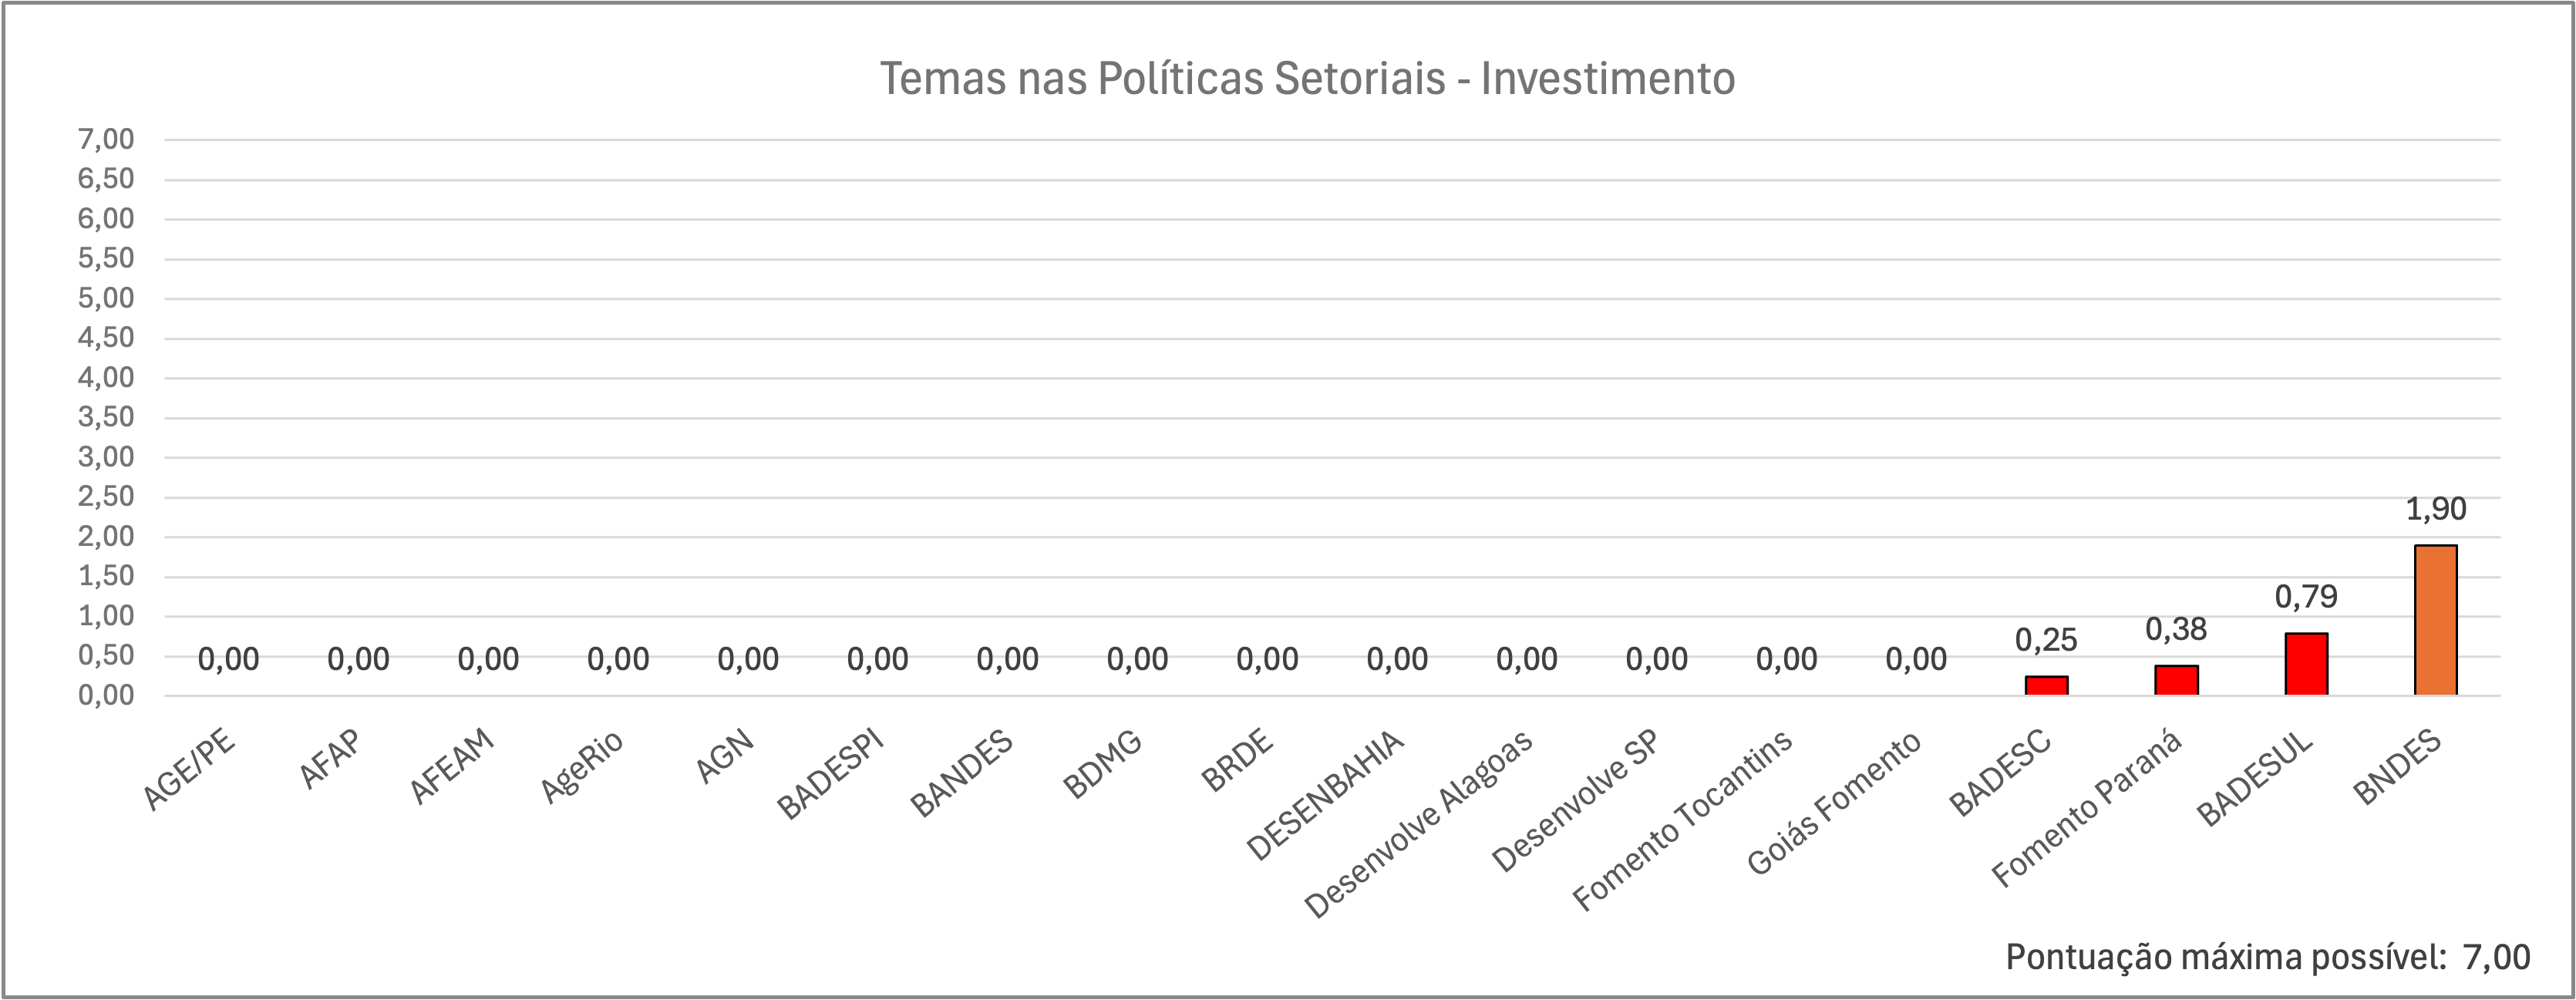Image resolution: width=2576 pixels, height=1000 pixels.
Task: Select the 0,79 data label
Action: 2305,597
